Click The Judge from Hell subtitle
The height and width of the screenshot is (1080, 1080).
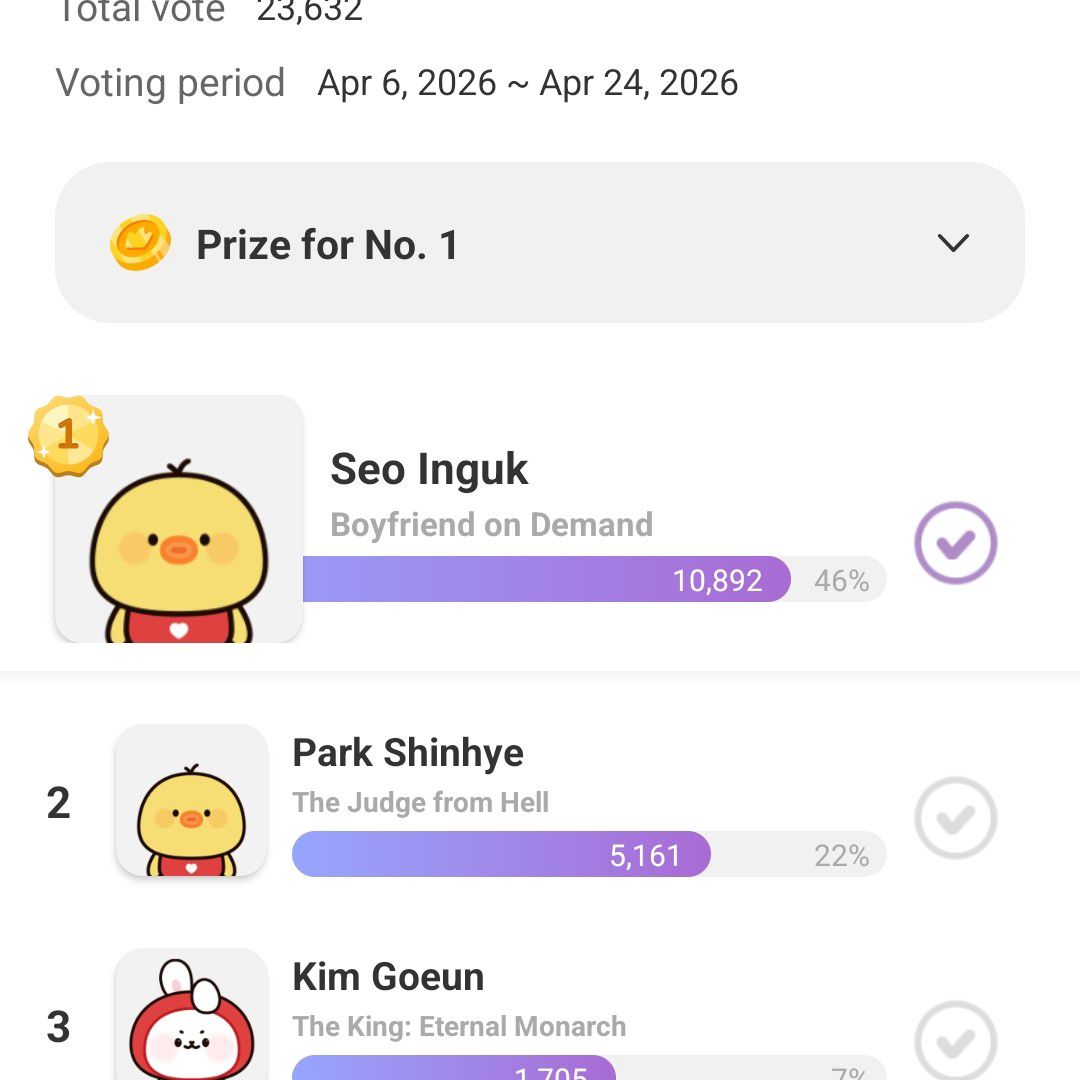[x=421, y=802]
